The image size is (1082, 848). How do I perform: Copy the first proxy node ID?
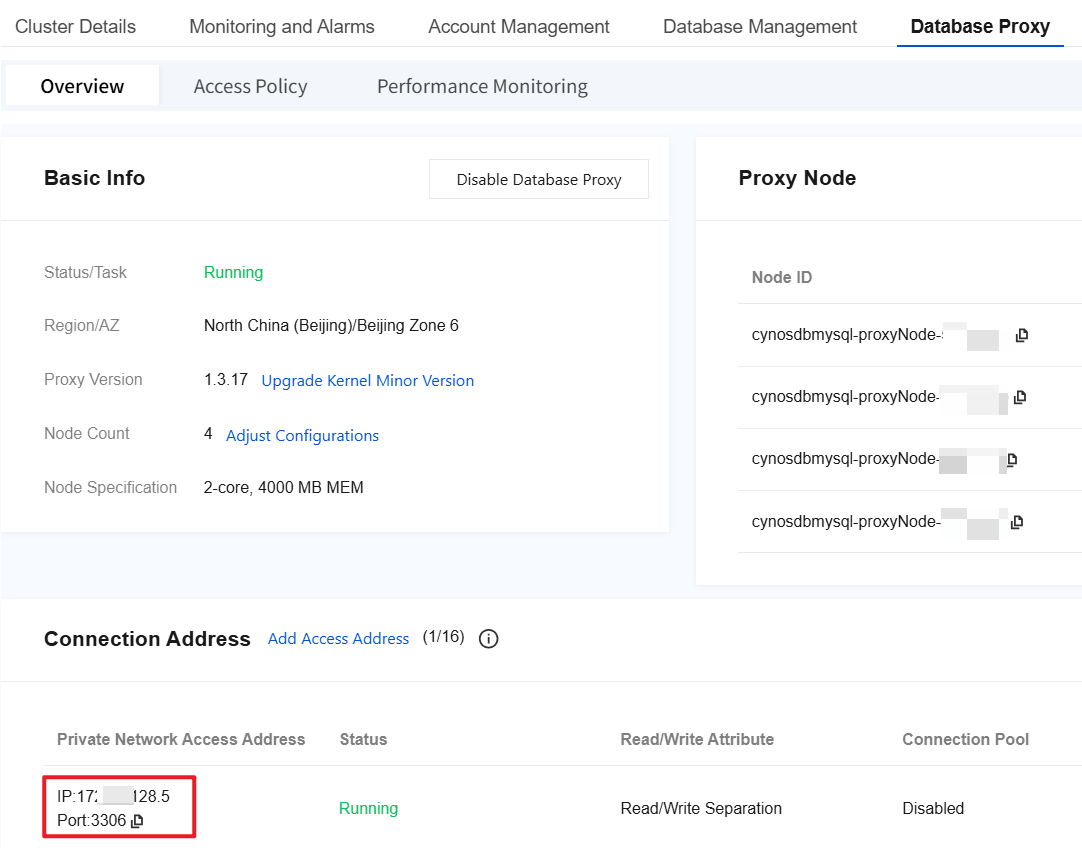pos(1021,335)
